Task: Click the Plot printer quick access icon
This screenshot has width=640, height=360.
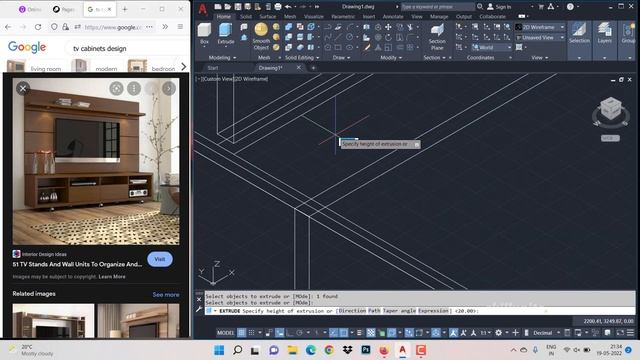Action: coord(278,7)
